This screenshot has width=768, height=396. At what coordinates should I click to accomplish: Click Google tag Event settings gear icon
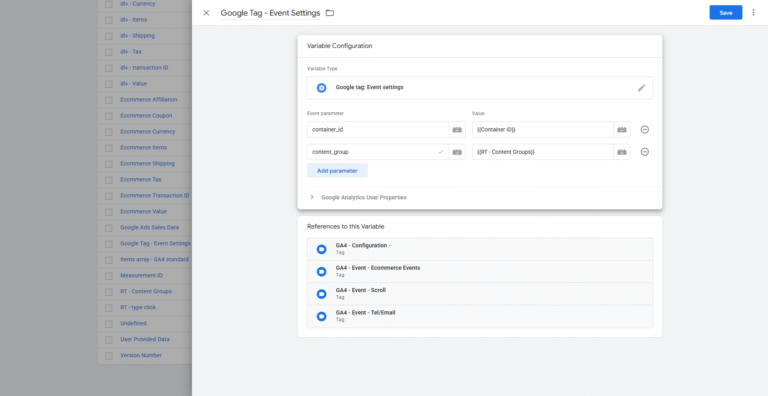click(321, 88)
